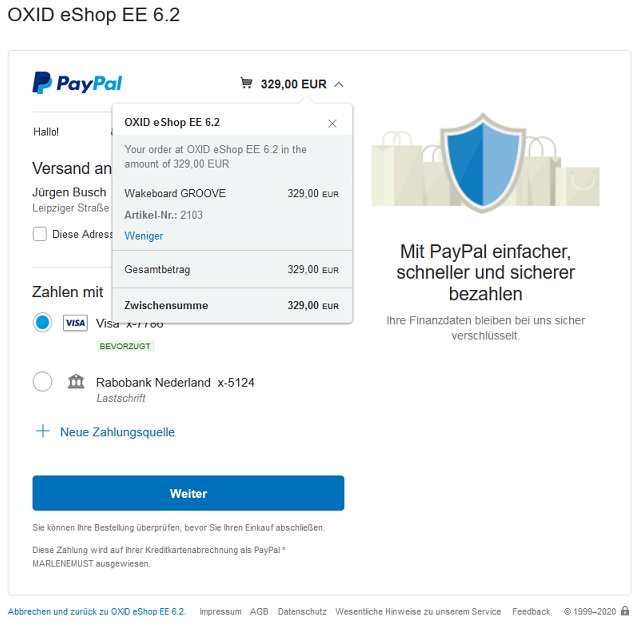Click the PayPal logo
The image size is (639, 623).
[77, 83]
